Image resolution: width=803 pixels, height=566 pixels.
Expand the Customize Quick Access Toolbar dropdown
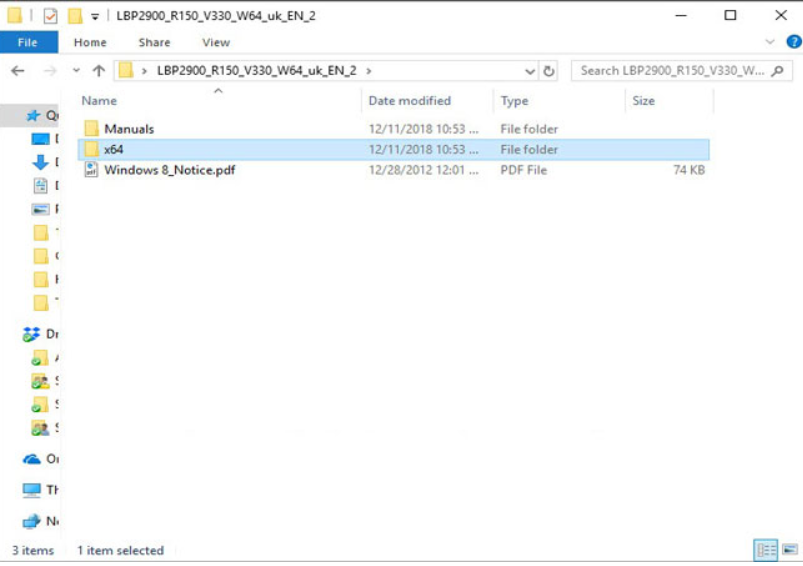tap(94, 16)
